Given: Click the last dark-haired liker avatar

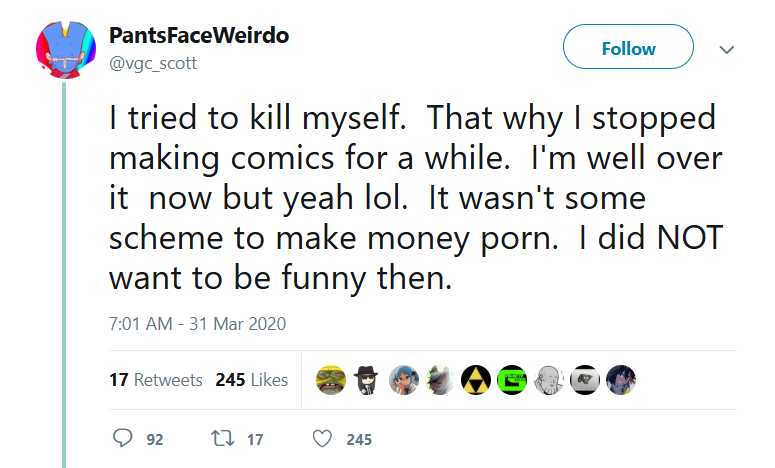Looking at the screenshot, I should [621, 380].
